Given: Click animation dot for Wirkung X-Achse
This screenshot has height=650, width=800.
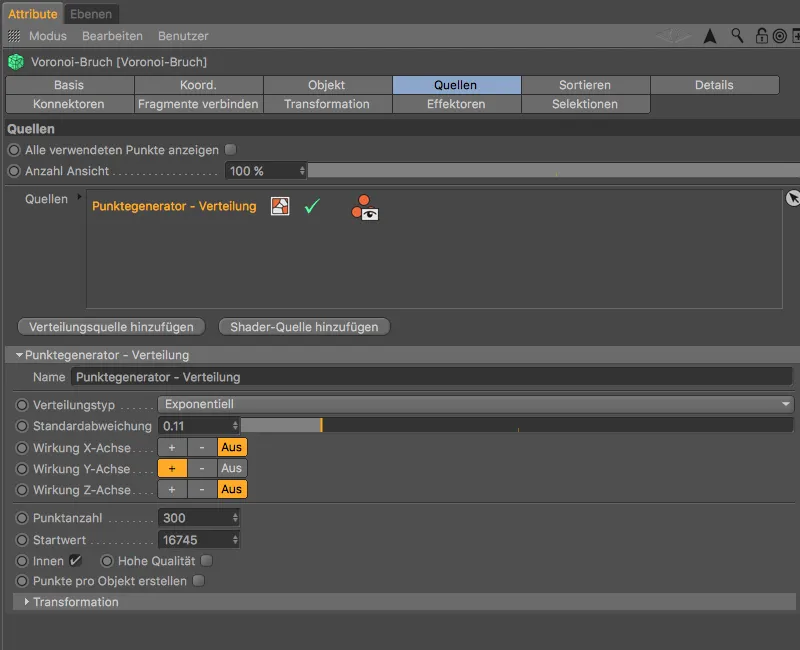Looking at the screenshot, I should pyautogui.click(x=22, y=447).
